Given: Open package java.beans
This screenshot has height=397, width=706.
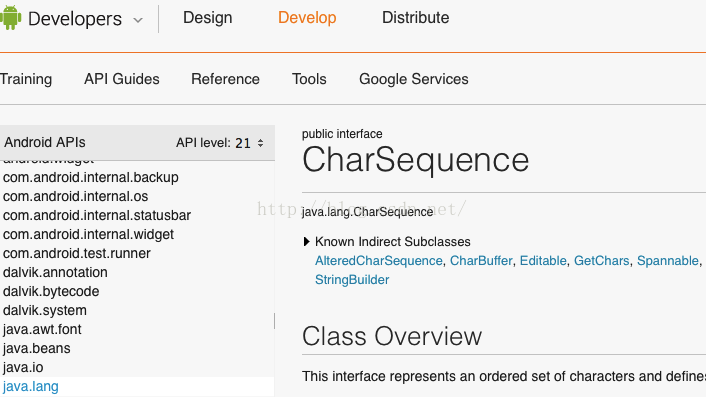Looking at the screenshot, I should point(36,348).
